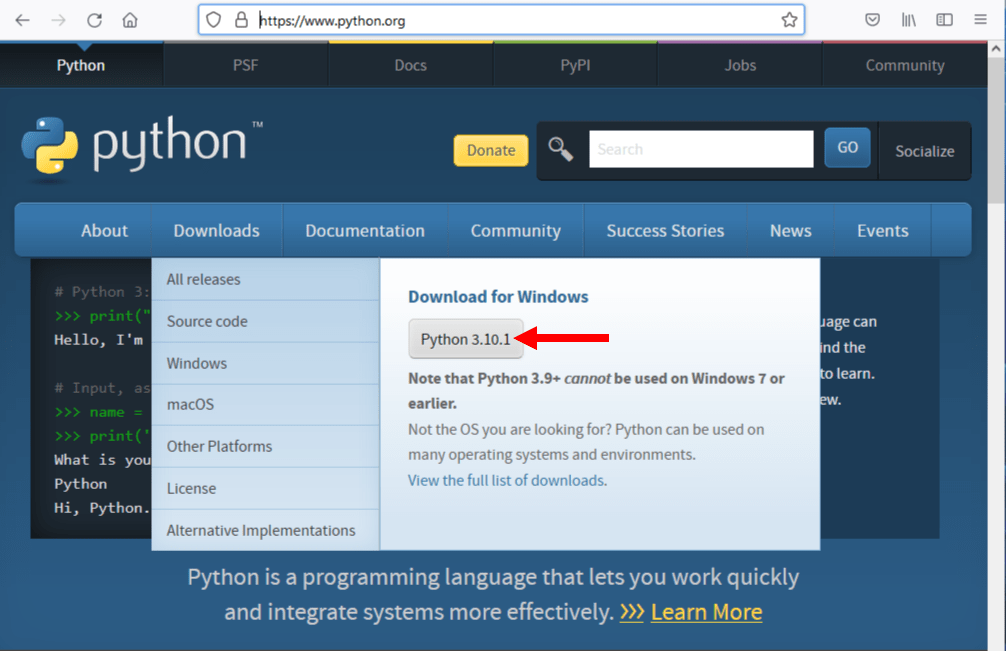The image size is (1006, 651).
Task: Open the Firefox Library icon
Action: click(x=908, y=19)
